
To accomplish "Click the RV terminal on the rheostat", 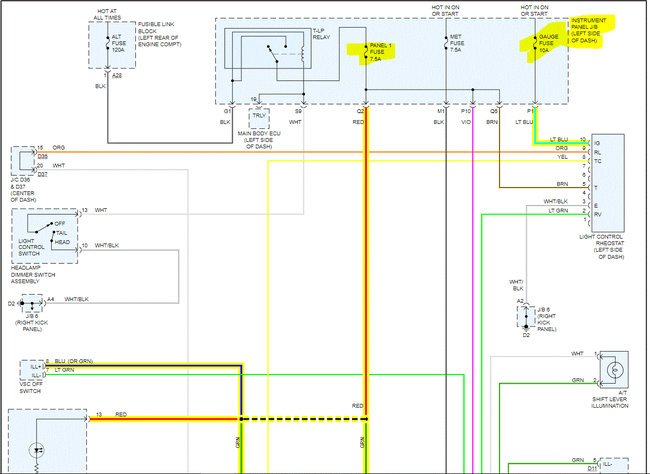I will point(598,214).
